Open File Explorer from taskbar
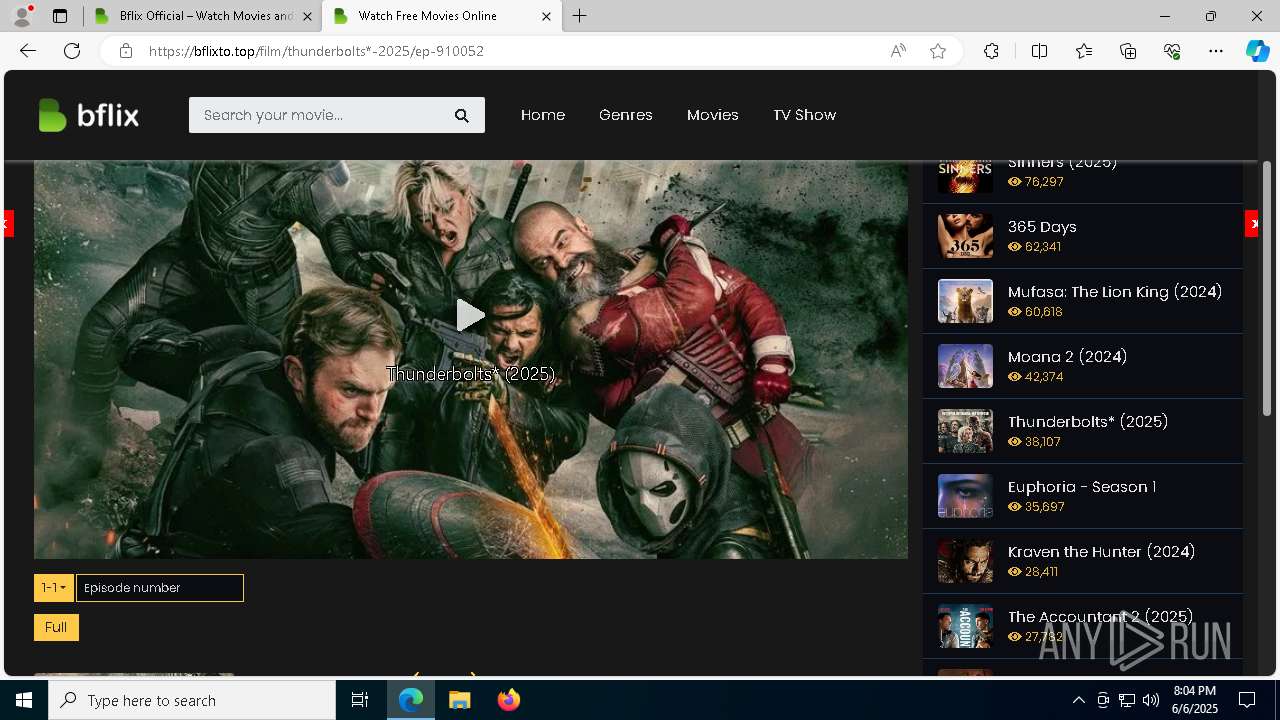The width and height of the screenshot is (1280, 720). (x=460, y=700)
